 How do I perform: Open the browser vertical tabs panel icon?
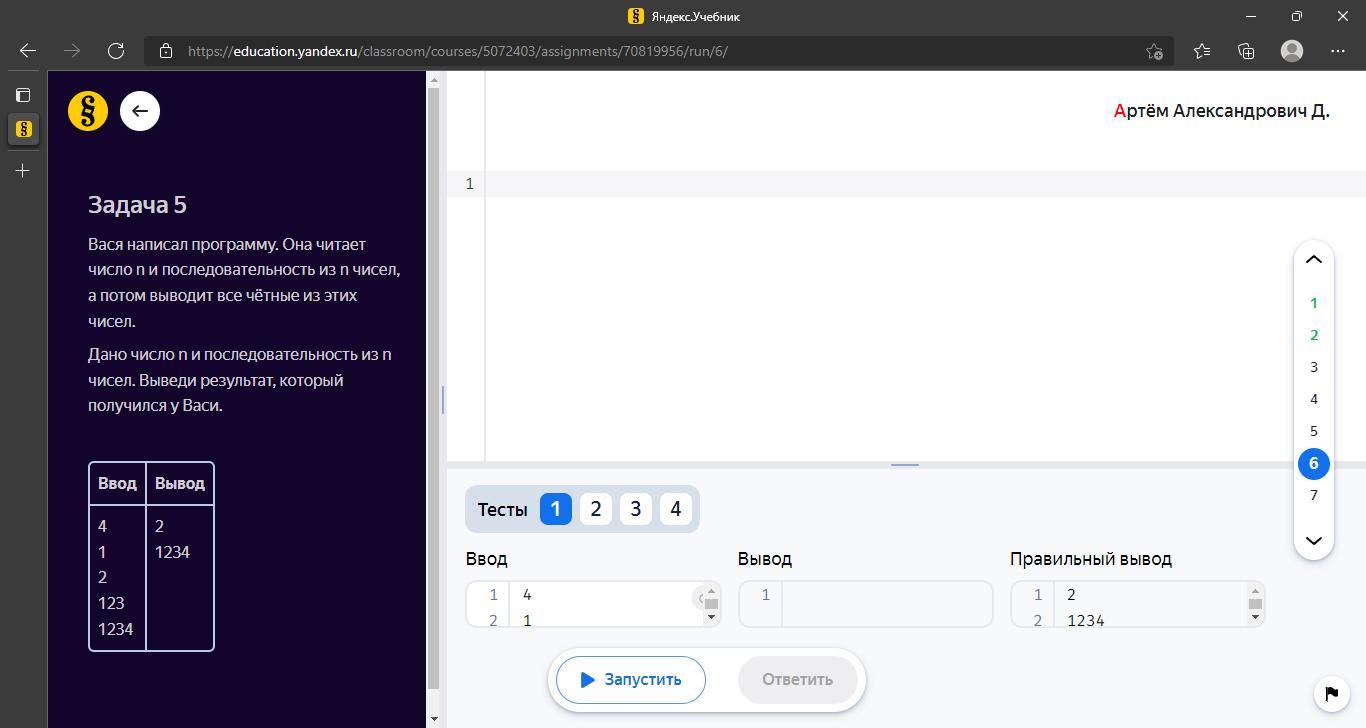23,95
